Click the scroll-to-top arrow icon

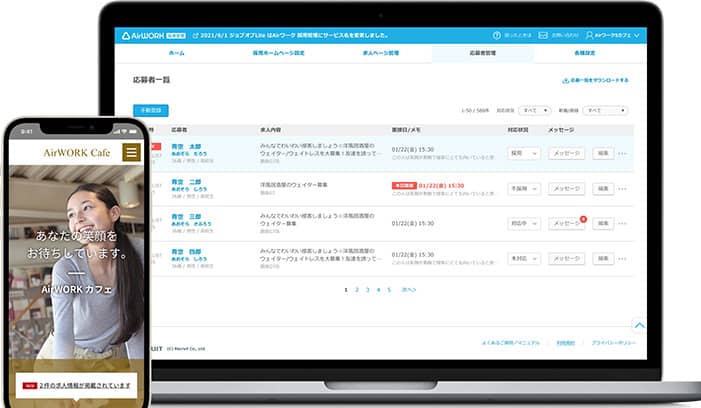point(639,324)
